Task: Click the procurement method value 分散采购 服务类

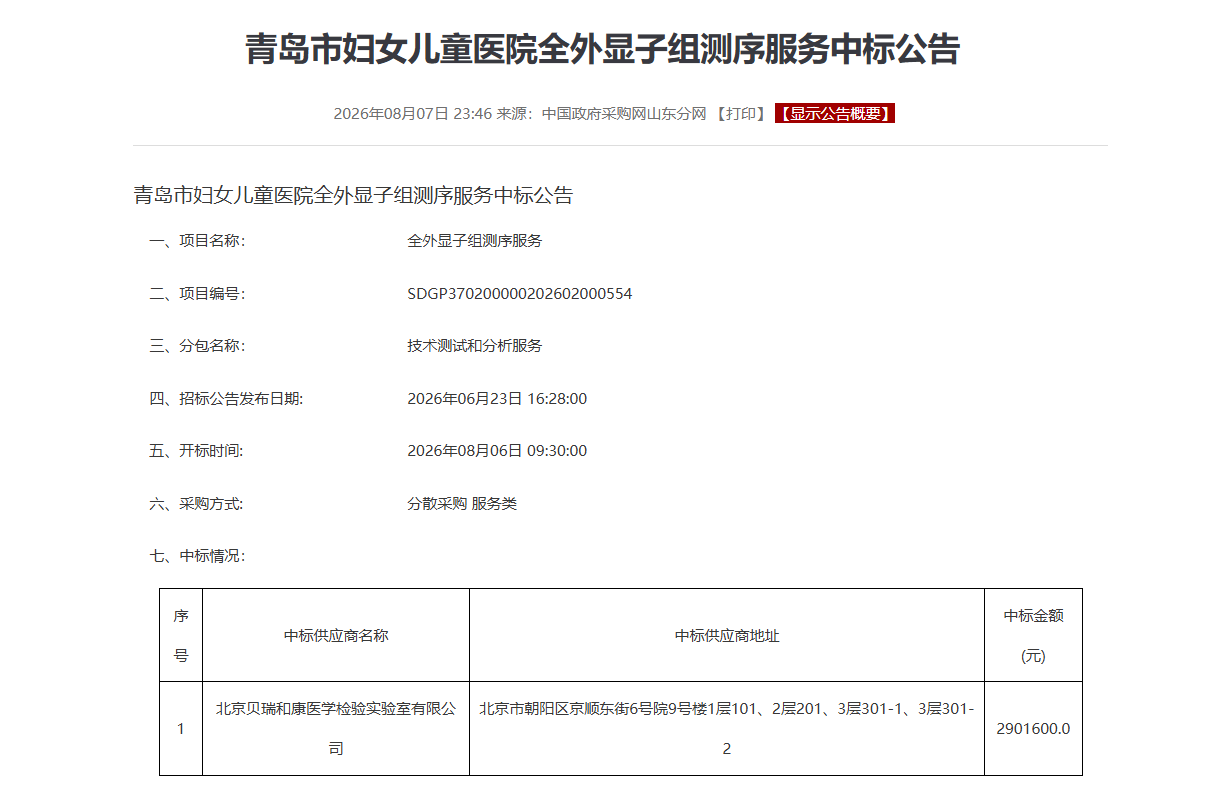Action: pos(462,504)
